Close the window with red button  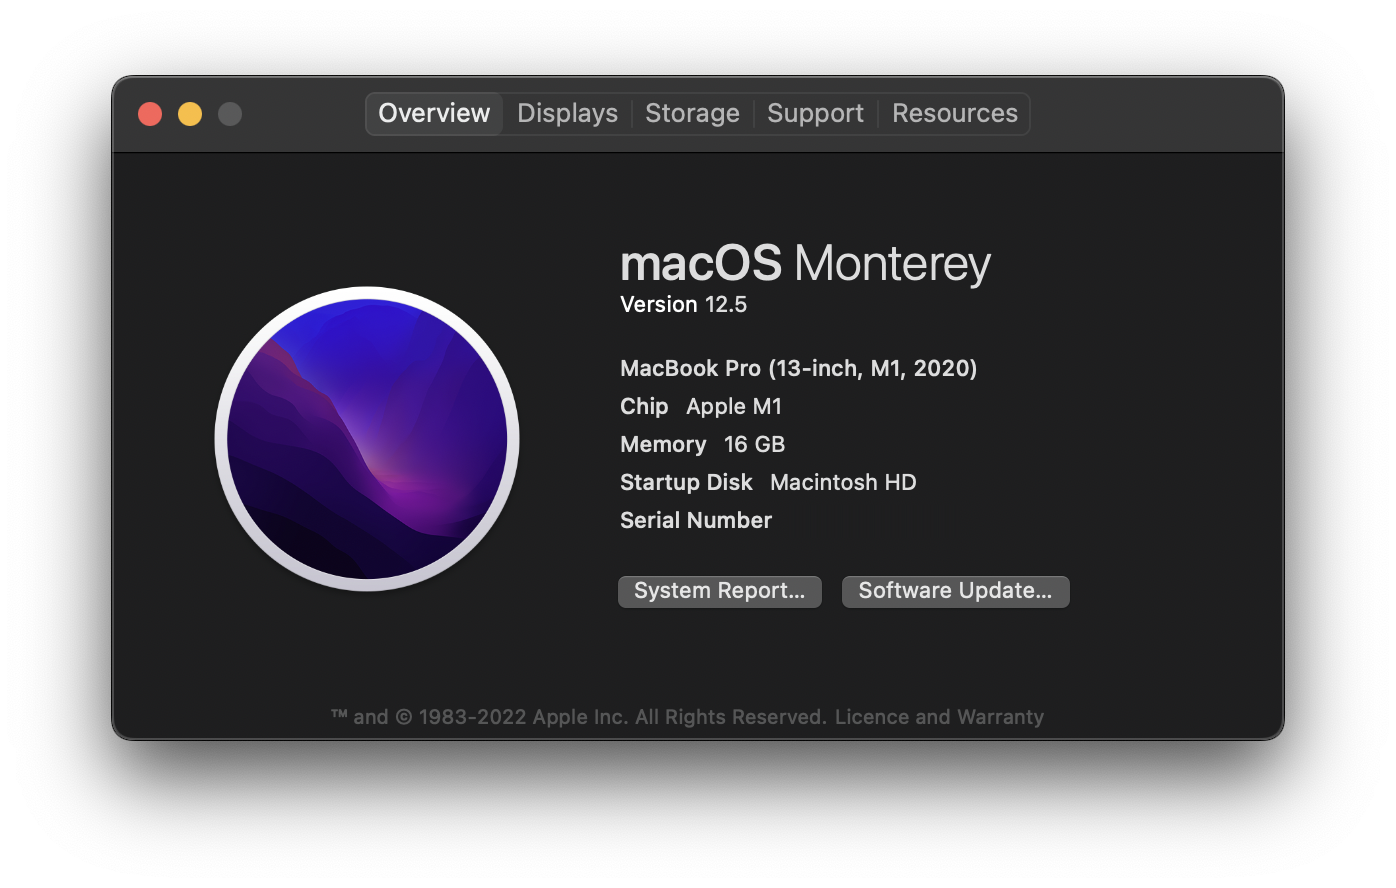pos(150,114)
